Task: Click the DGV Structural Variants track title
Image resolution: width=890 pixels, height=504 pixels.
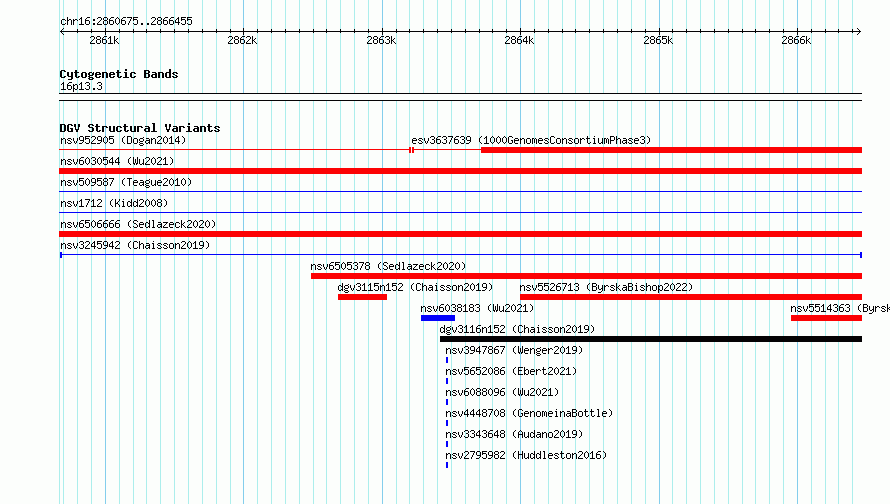Action: tap(140, 128)
